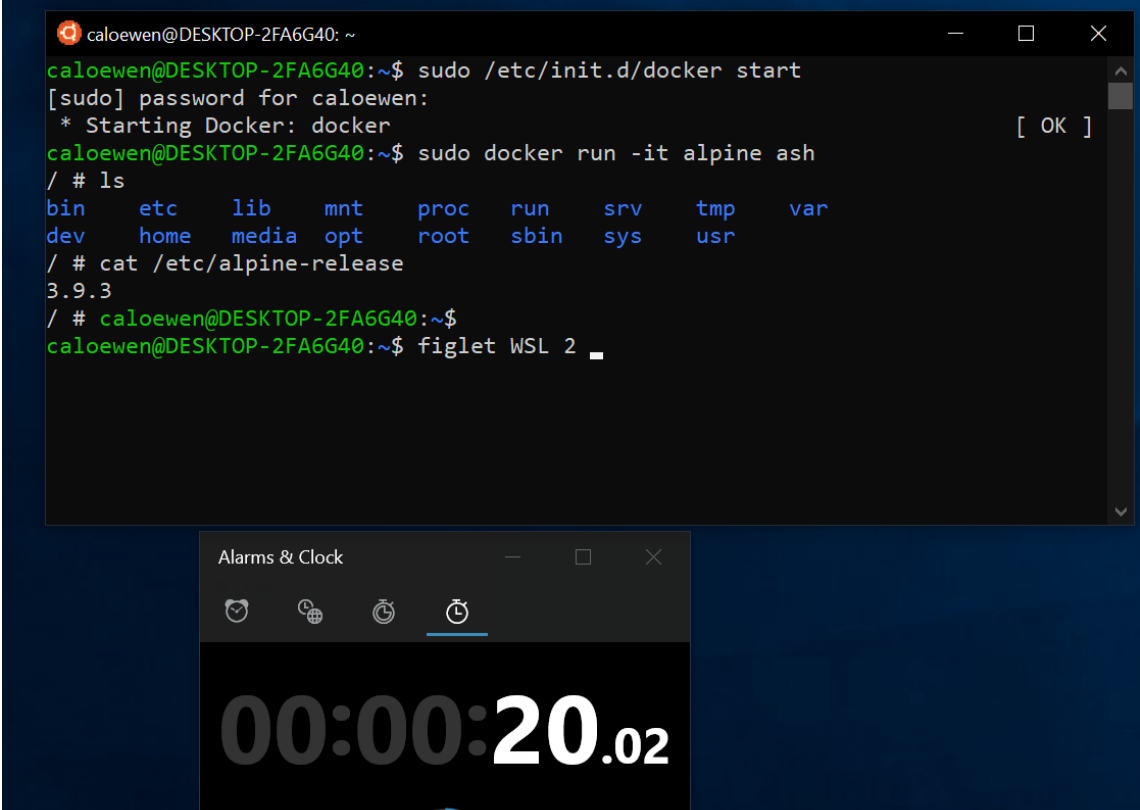The height and width of the screenshot is (810, 1140).
Task: Open the Alarm tab in Alarms & Clock
Action: pyautogui.click(x=237, y=611)
